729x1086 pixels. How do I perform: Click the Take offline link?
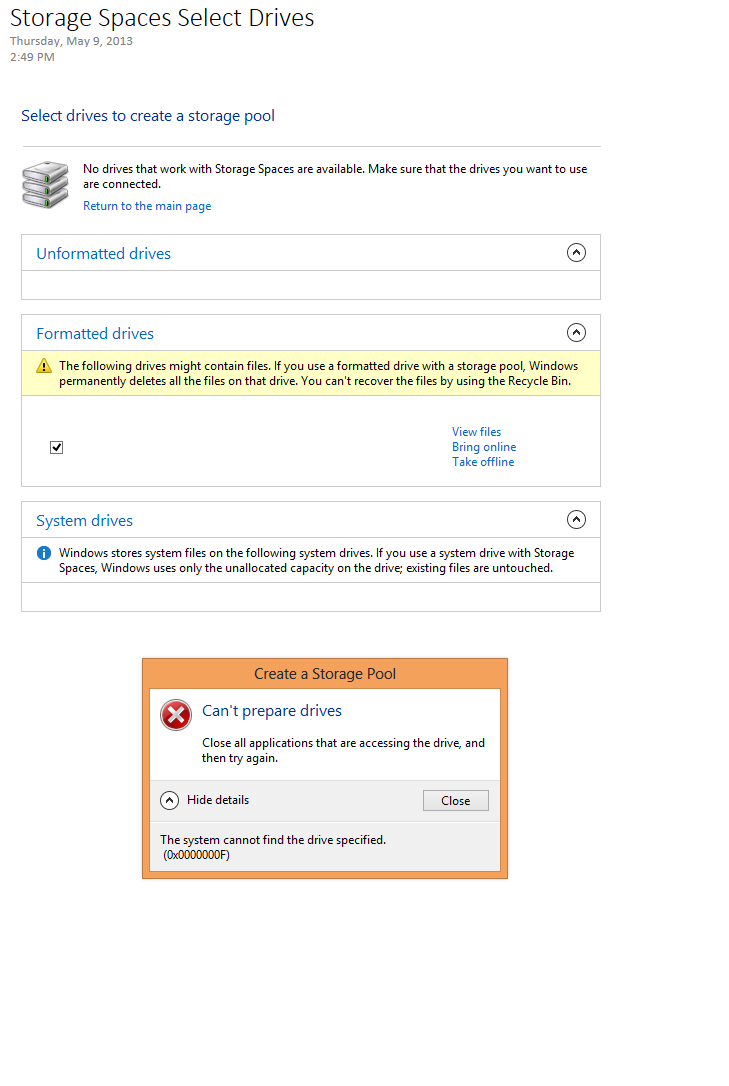click(x=483, y=462)
